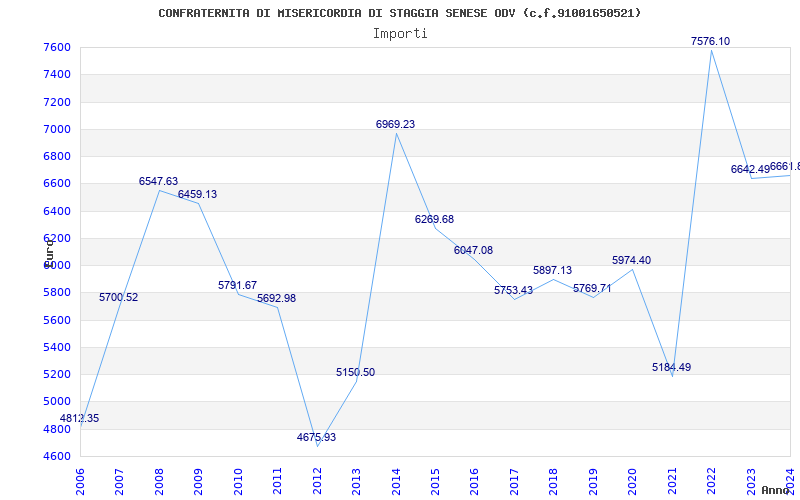Click the 2007 x-axis year label

coord(119,481)
